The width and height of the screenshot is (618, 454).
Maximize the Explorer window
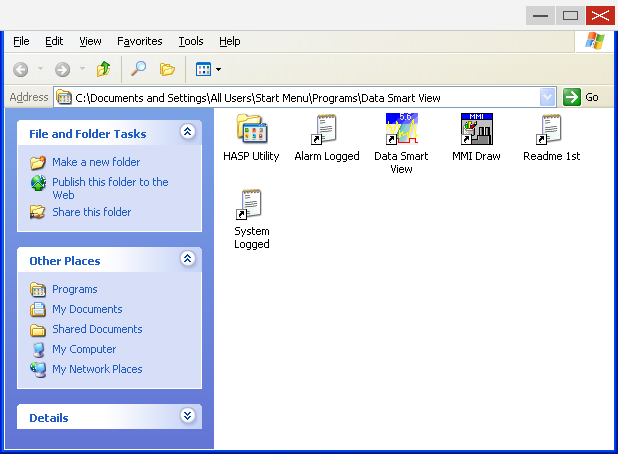570,16
